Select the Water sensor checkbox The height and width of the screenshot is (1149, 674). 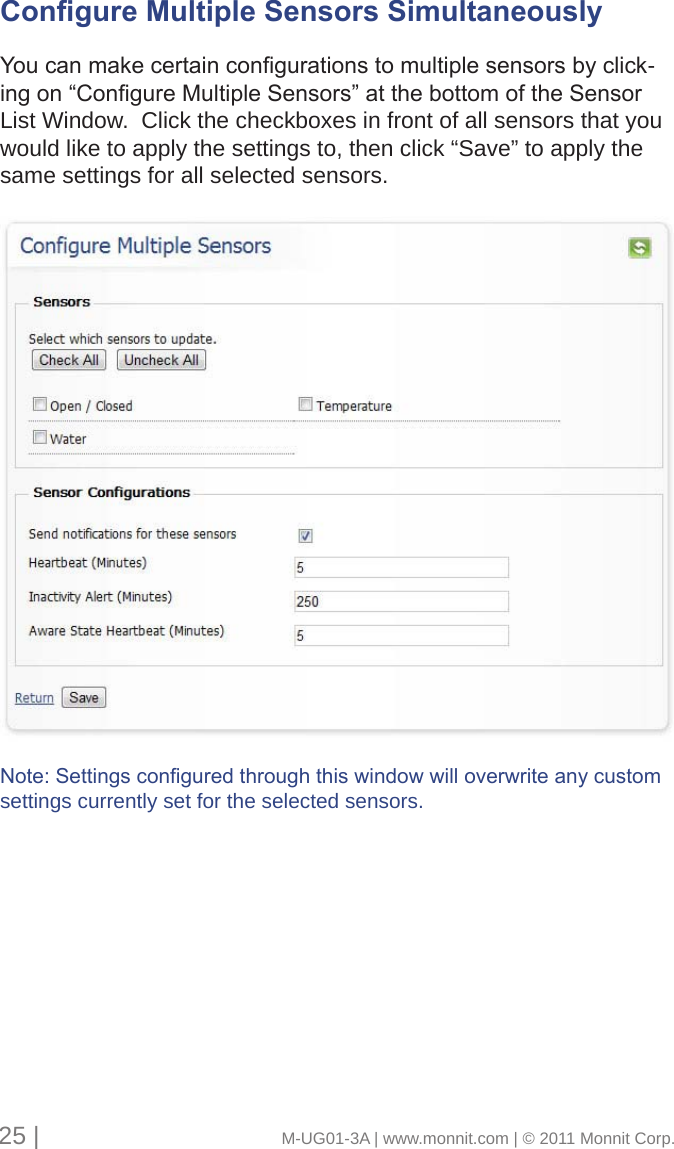(40, 437)
